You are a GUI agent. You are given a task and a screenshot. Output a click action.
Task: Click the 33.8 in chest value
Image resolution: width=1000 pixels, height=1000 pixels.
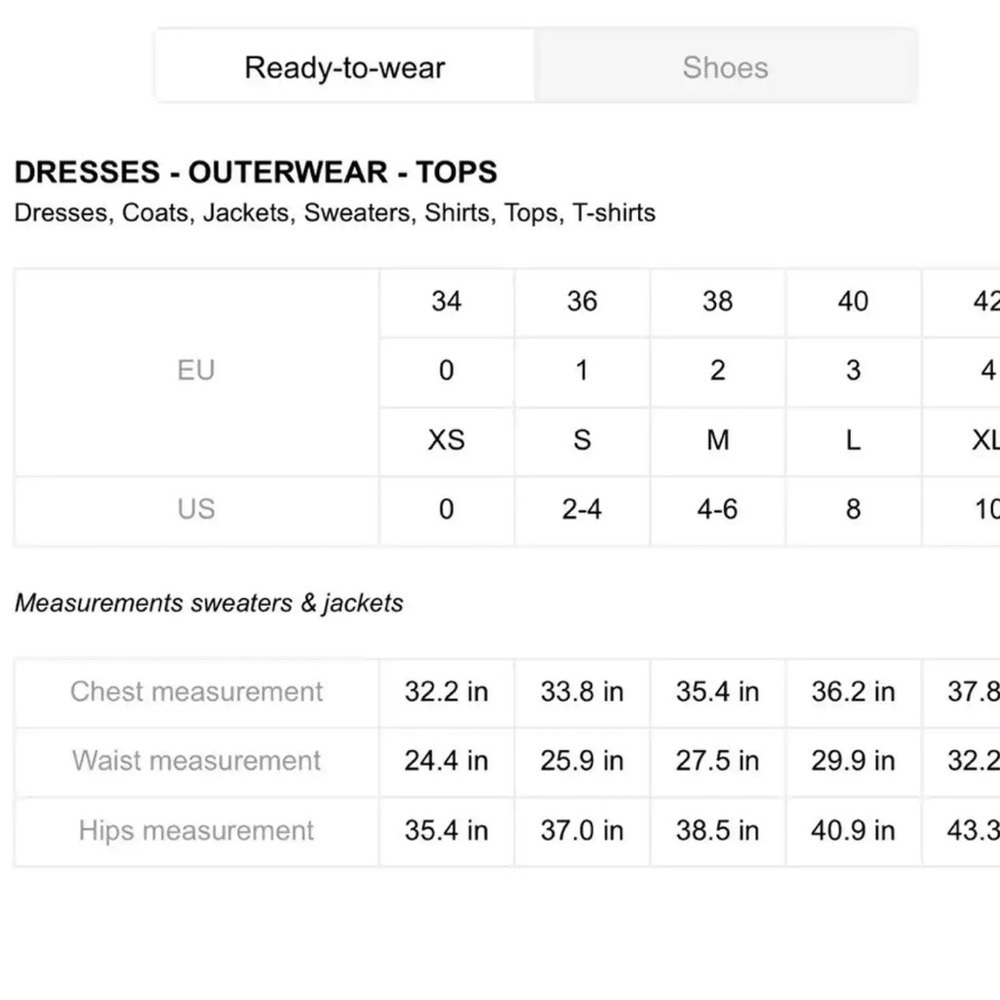tap(582, 692)
